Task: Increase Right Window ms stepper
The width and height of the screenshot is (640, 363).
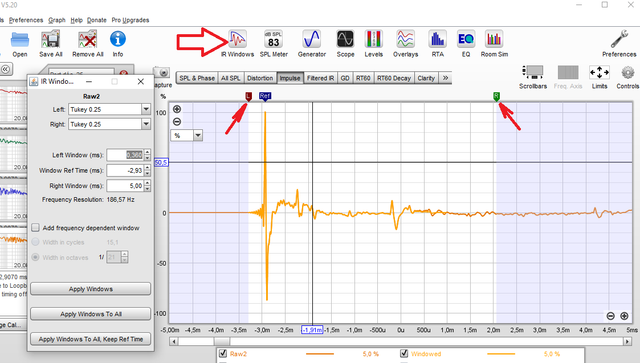Action: coord(147,183)
